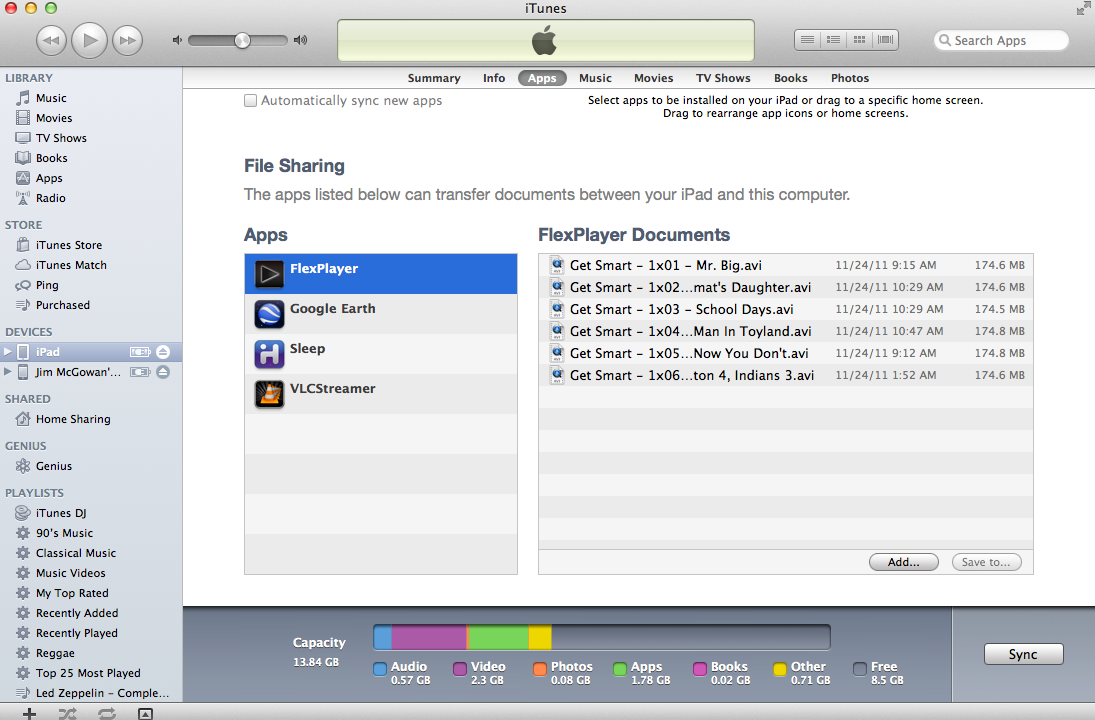
Task: Select the Classical Music playlist
Action: coord(91,553)
